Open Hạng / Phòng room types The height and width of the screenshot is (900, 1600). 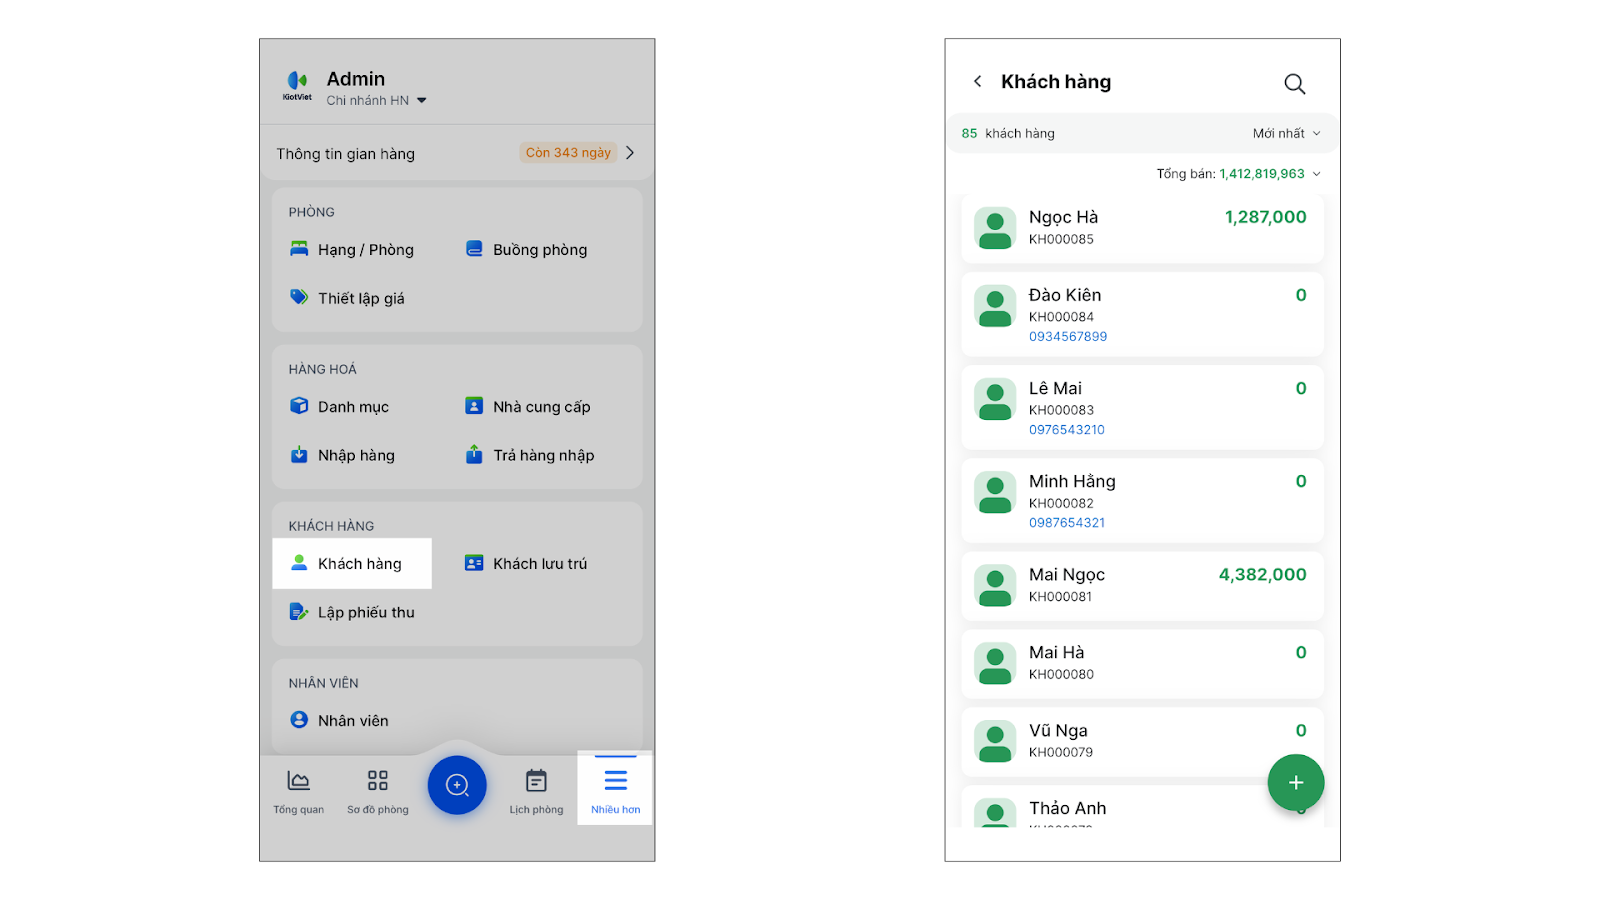[x=352, y=250]
